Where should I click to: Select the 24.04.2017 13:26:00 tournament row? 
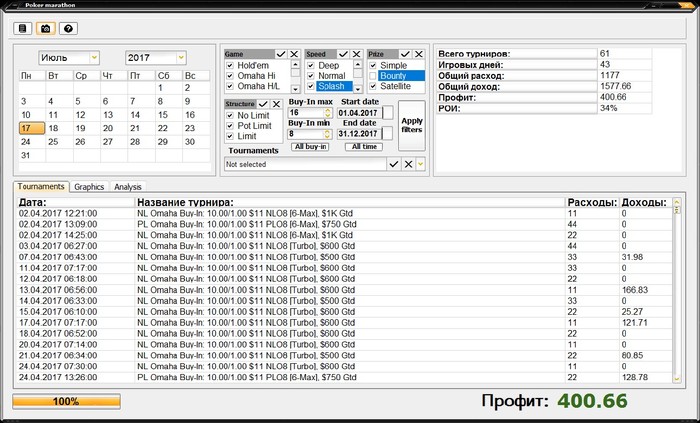tap(345, 377)
